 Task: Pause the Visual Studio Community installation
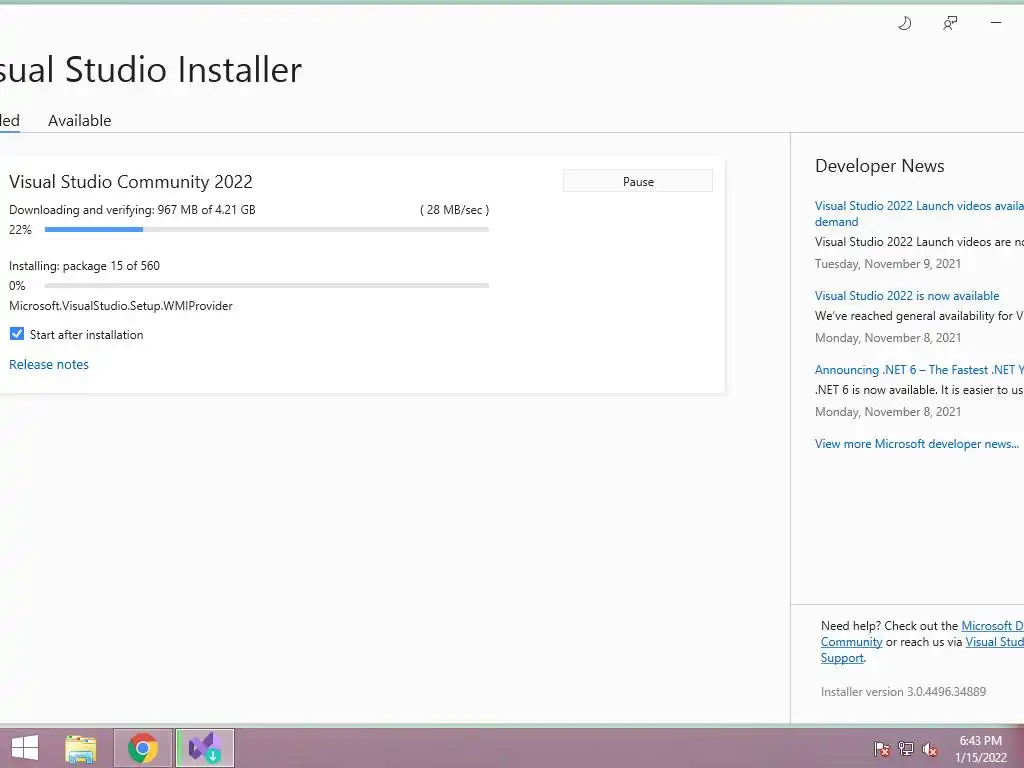[x=638, y=182]
